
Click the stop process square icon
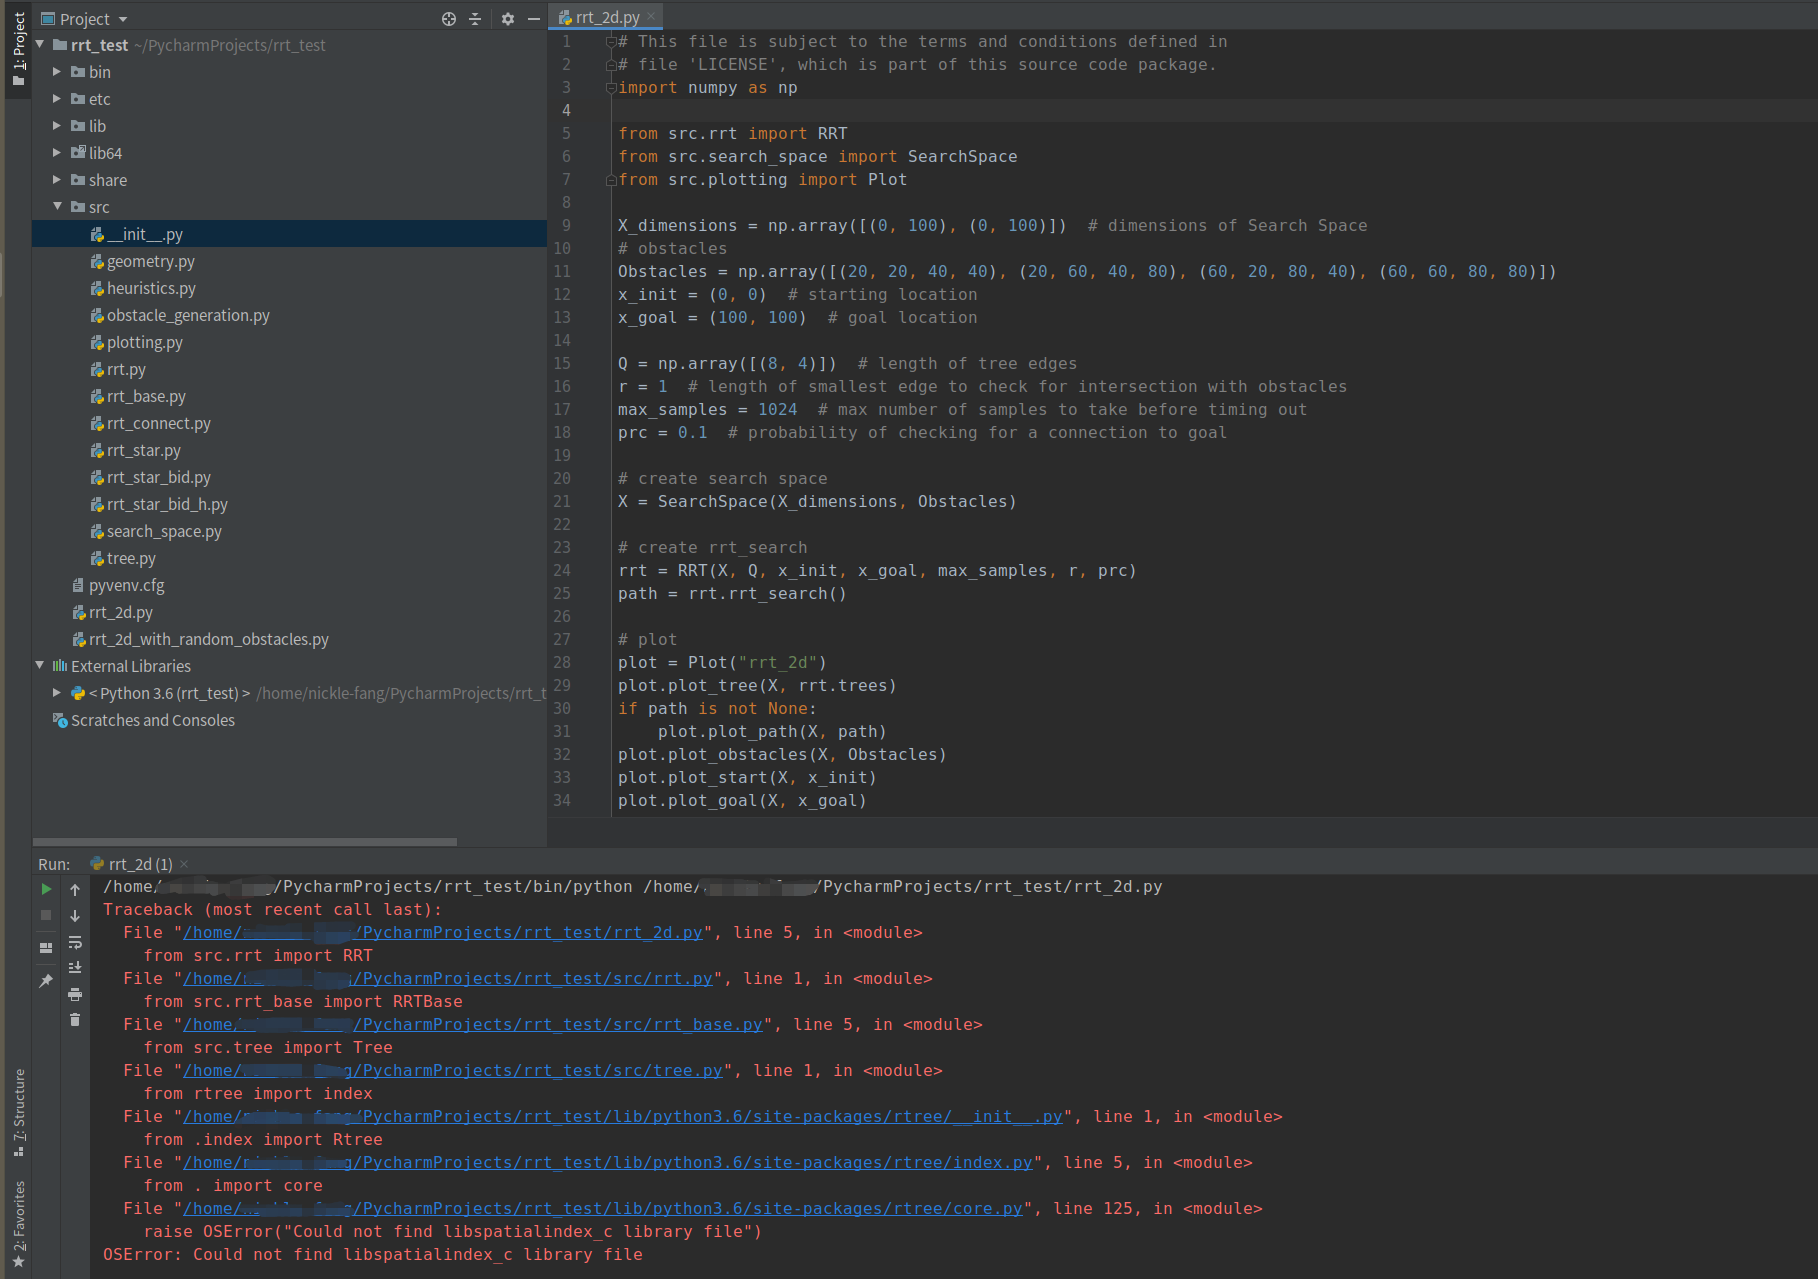point(46,915)
